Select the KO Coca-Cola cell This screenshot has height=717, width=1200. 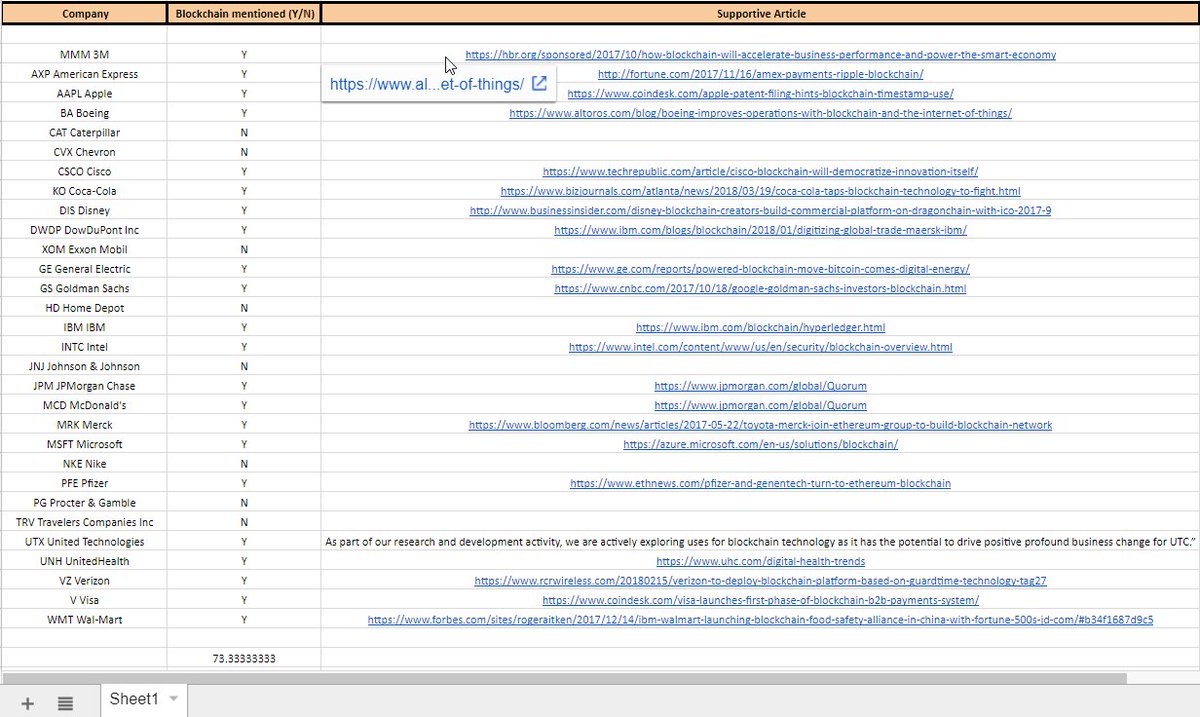(x=84, y=191)
